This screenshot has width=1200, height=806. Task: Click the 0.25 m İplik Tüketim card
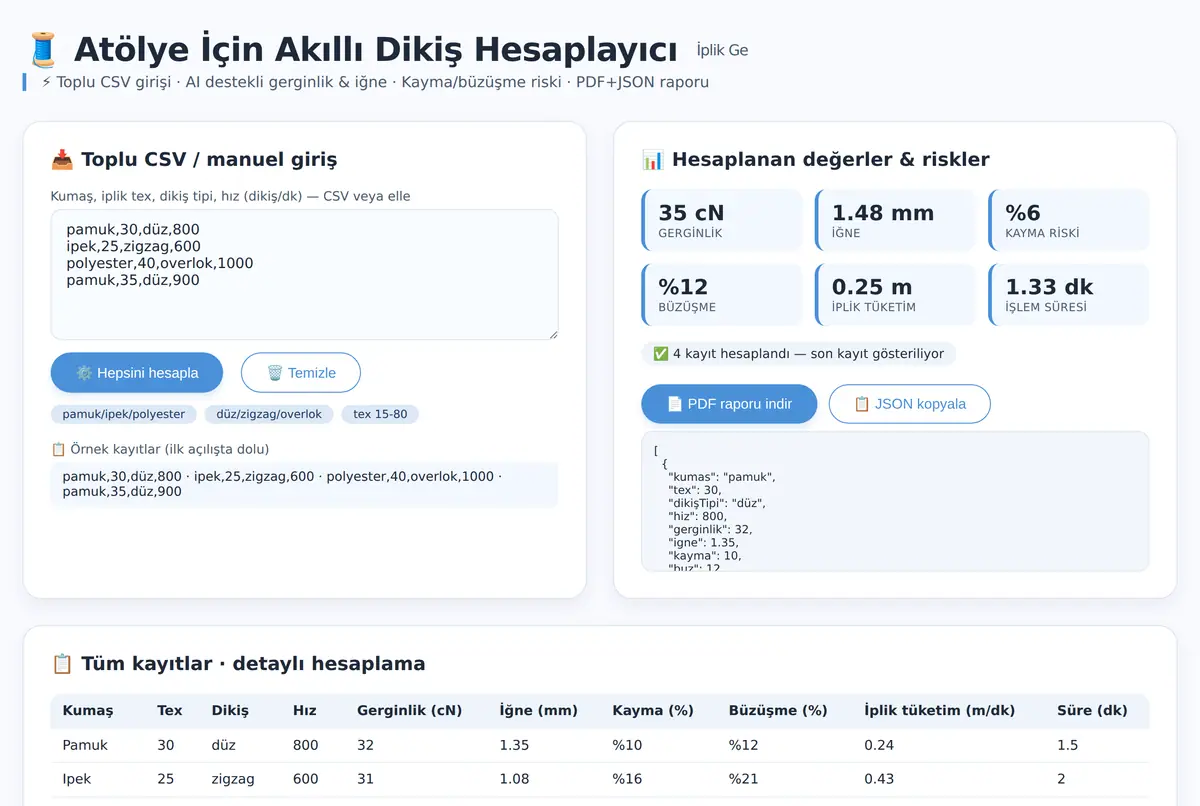click(x=895, y=295)
